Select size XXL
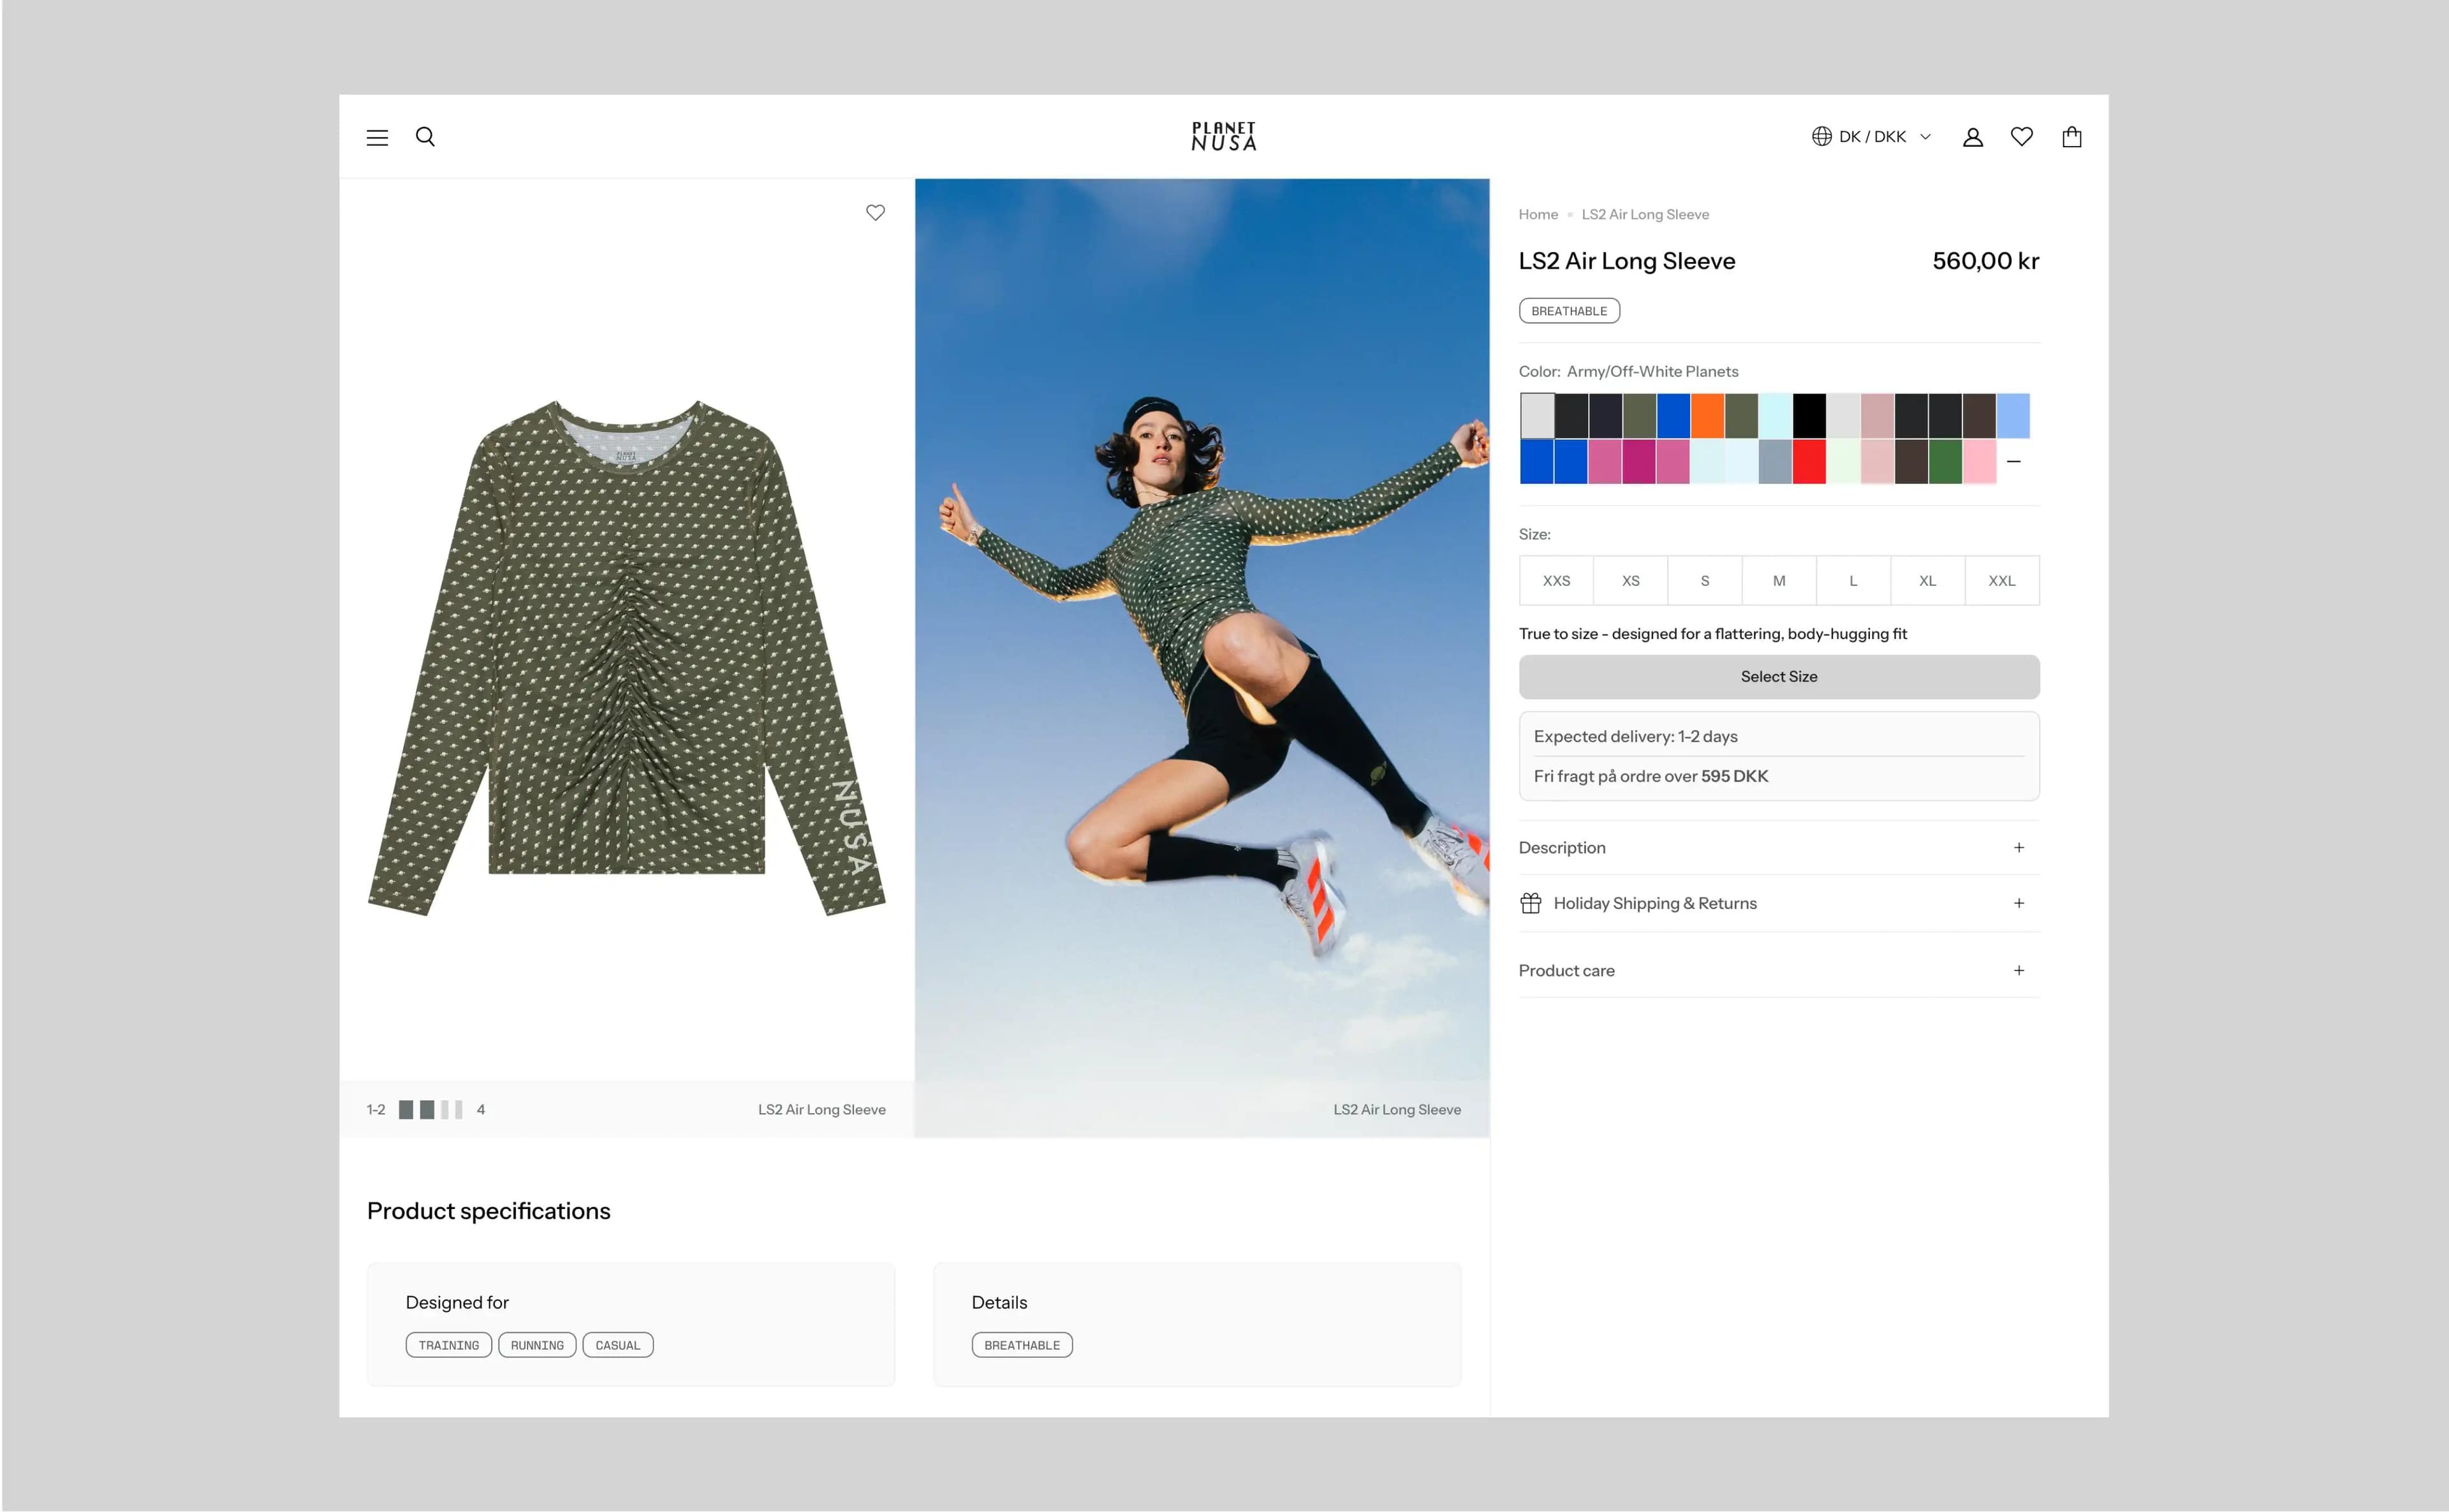 point(2001,581)
